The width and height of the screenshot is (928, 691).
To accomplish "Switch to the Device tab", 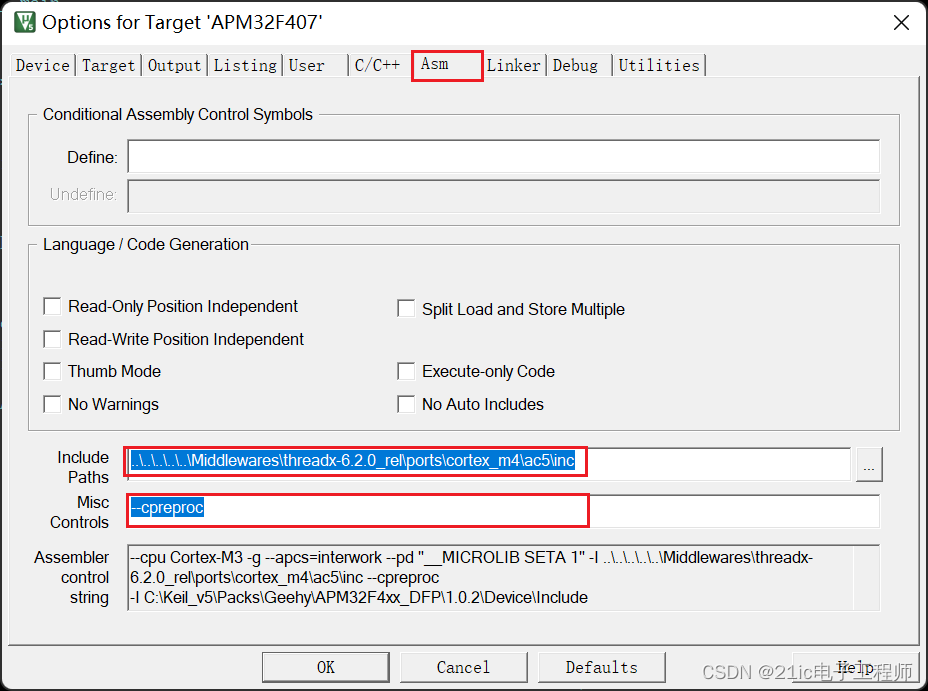I will [42, 65].
